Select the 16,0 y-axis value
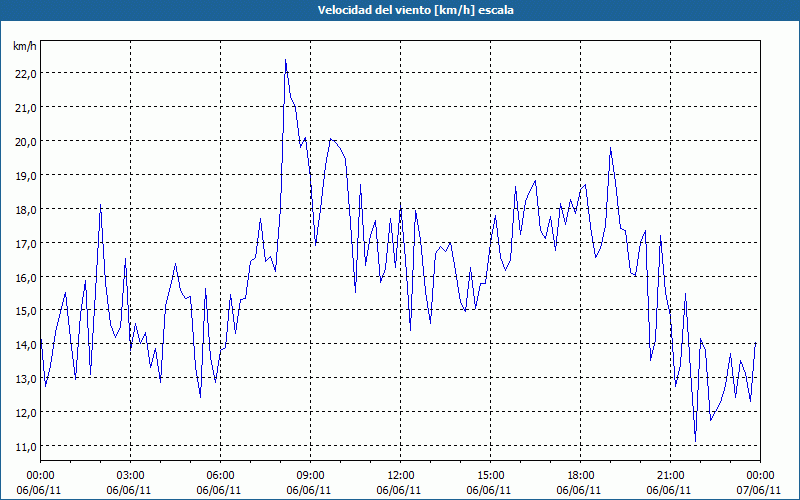 [26, 277]
